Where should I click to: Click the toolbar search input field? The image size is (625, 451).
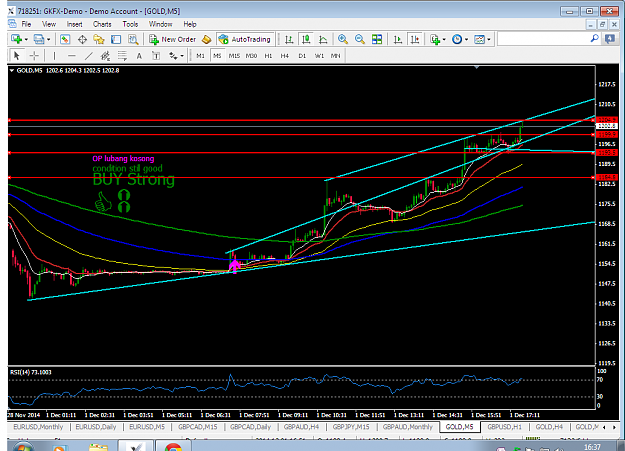tap(543, 39)
